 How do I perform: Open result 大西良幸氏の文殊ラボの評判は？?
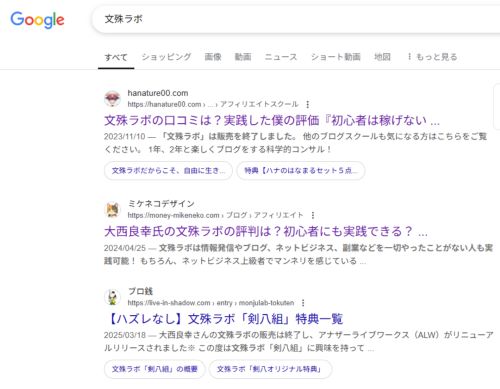(x=266, y=231)
